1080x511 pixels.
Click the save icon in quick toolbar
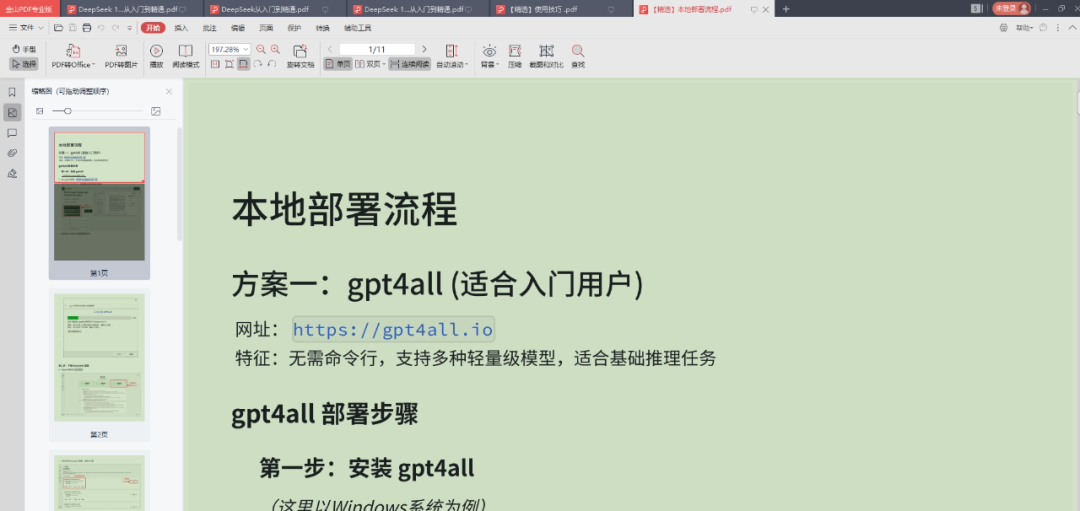click(72, 28)
